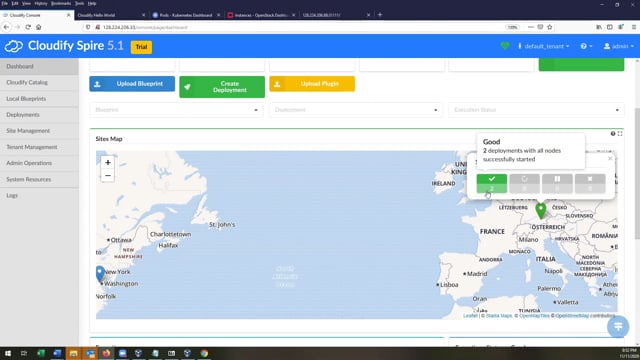
Task: Click the browser Reload button
Action: pos(28,27)
